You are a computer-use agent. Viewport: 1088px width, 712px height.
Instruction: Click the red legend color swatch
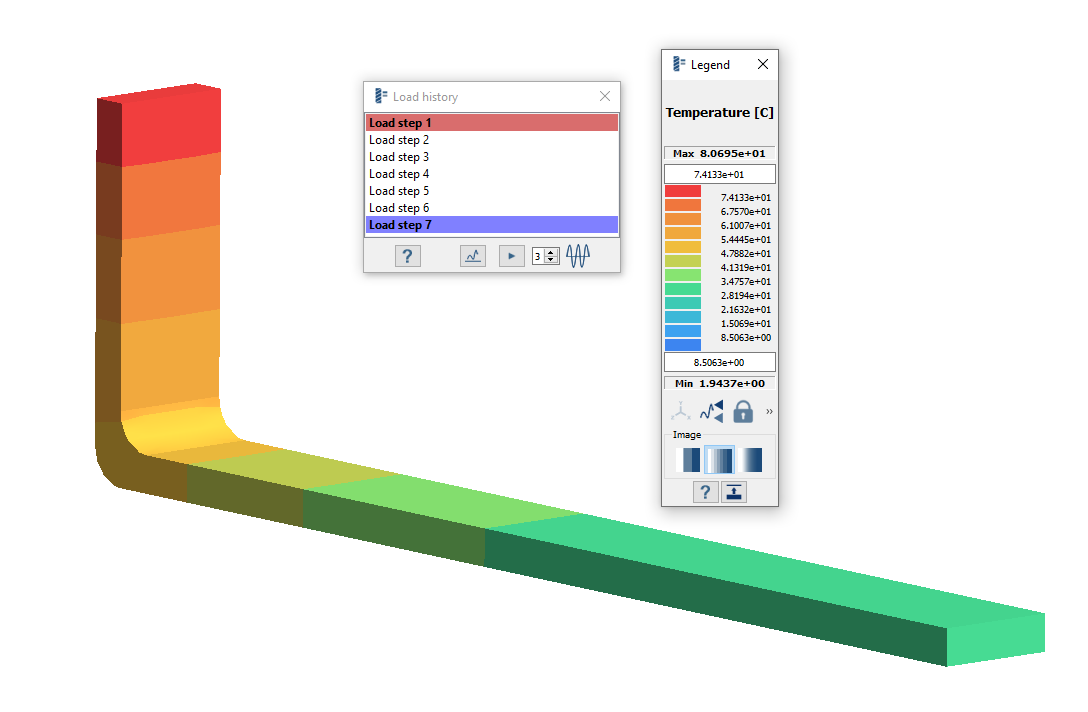(683, 191)
